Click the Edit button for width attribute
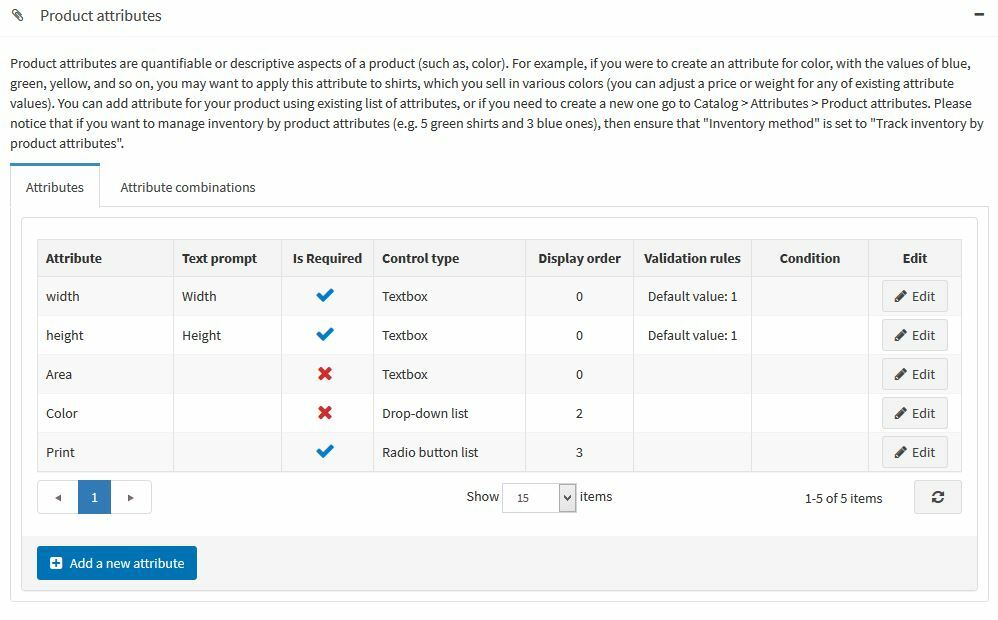Screen dimensions: 998x620 915,296
